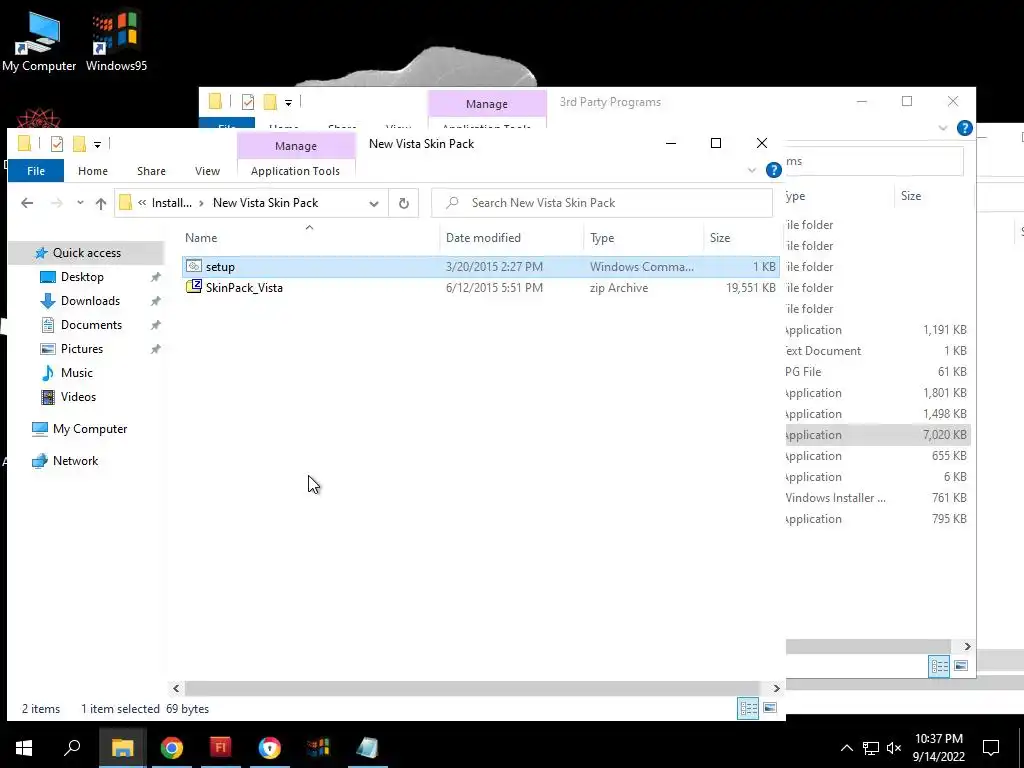Open the red Fl app on taskbar
Image resolution: width=1024 pixels, height=768 pixels.
(221, 747)
